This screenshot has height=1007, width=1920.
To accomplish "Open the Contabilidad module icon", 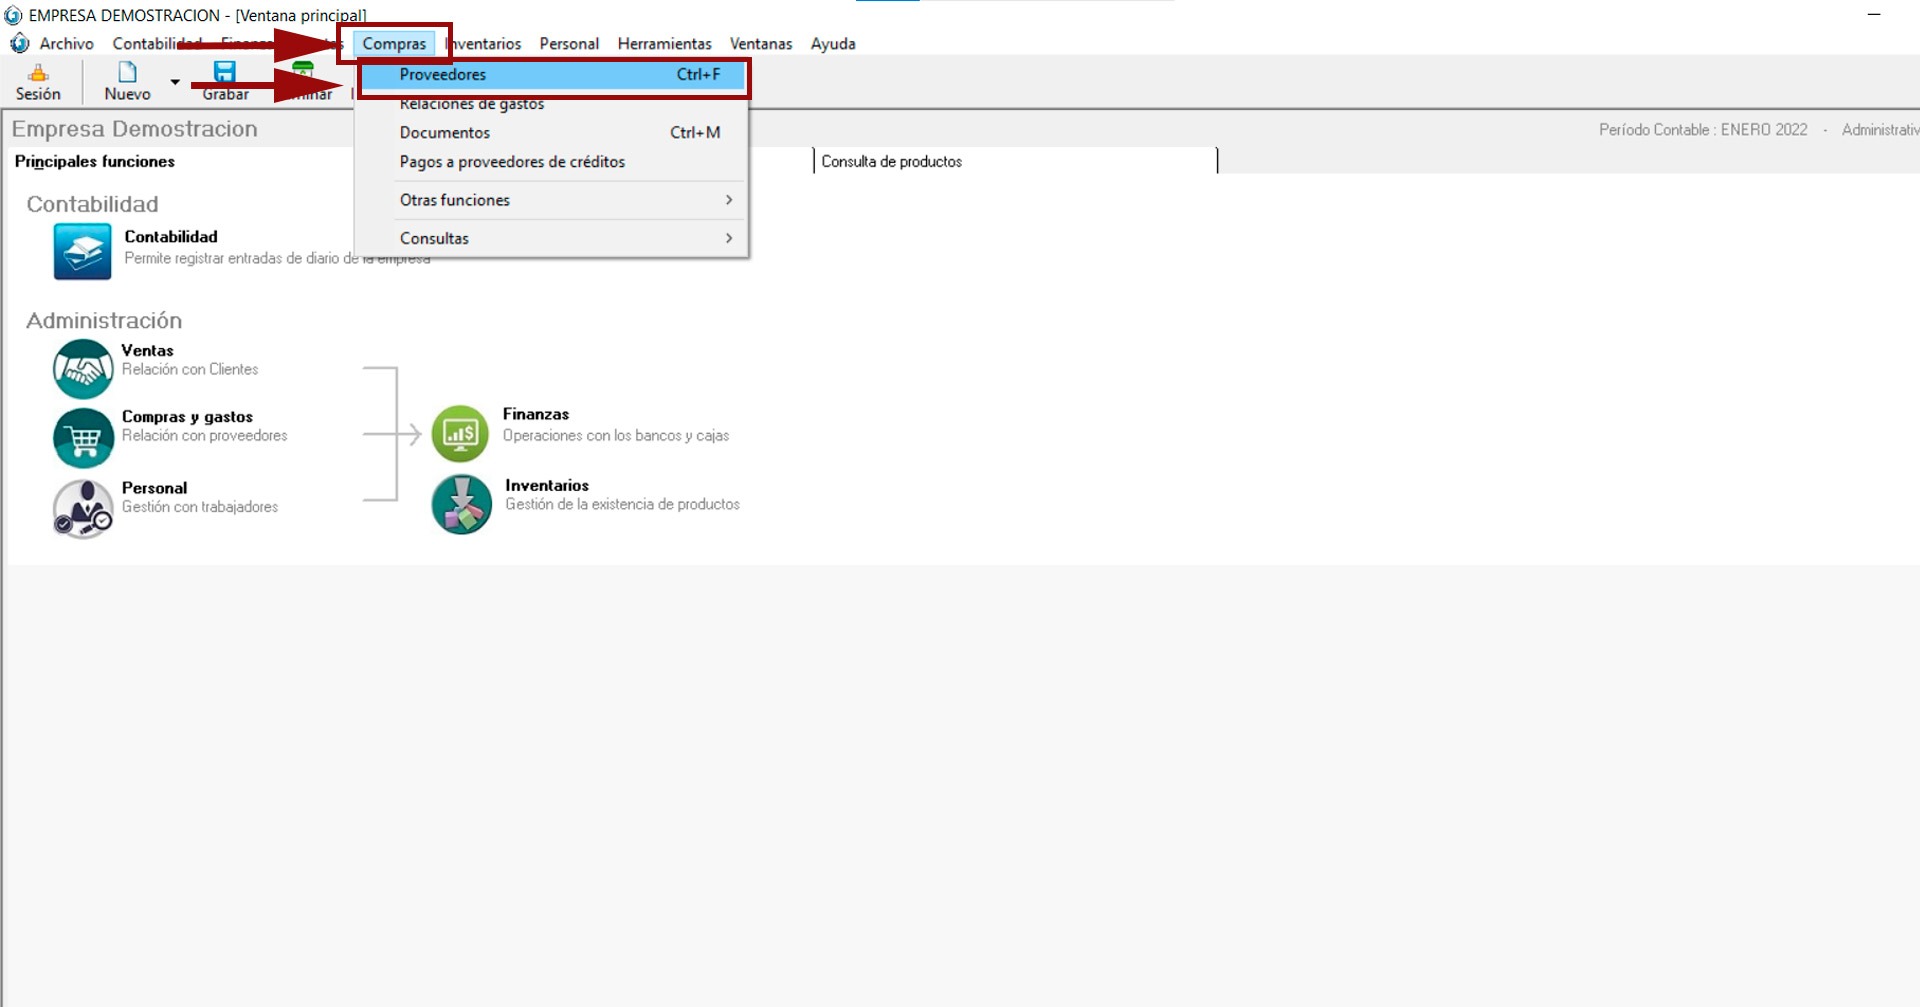I will tap(82, 251).
